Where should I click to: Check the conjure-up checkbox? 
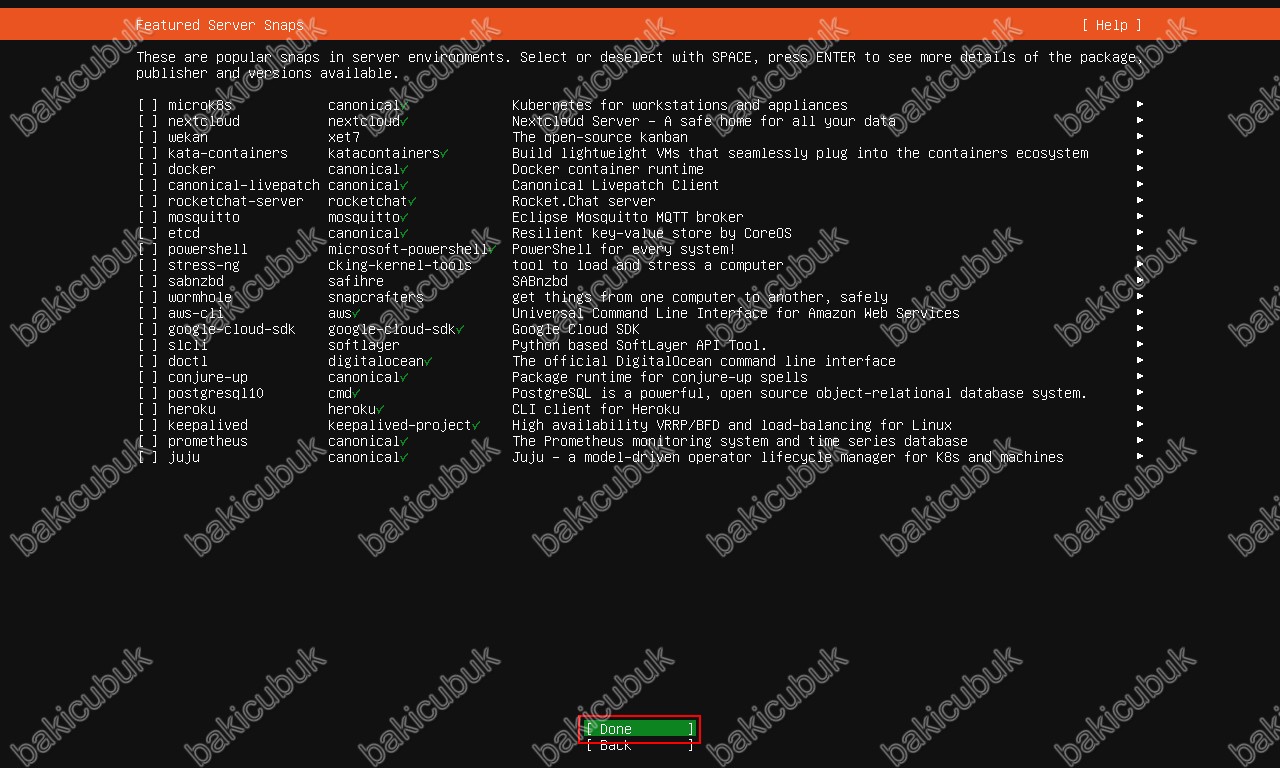(x=148, y=377)
